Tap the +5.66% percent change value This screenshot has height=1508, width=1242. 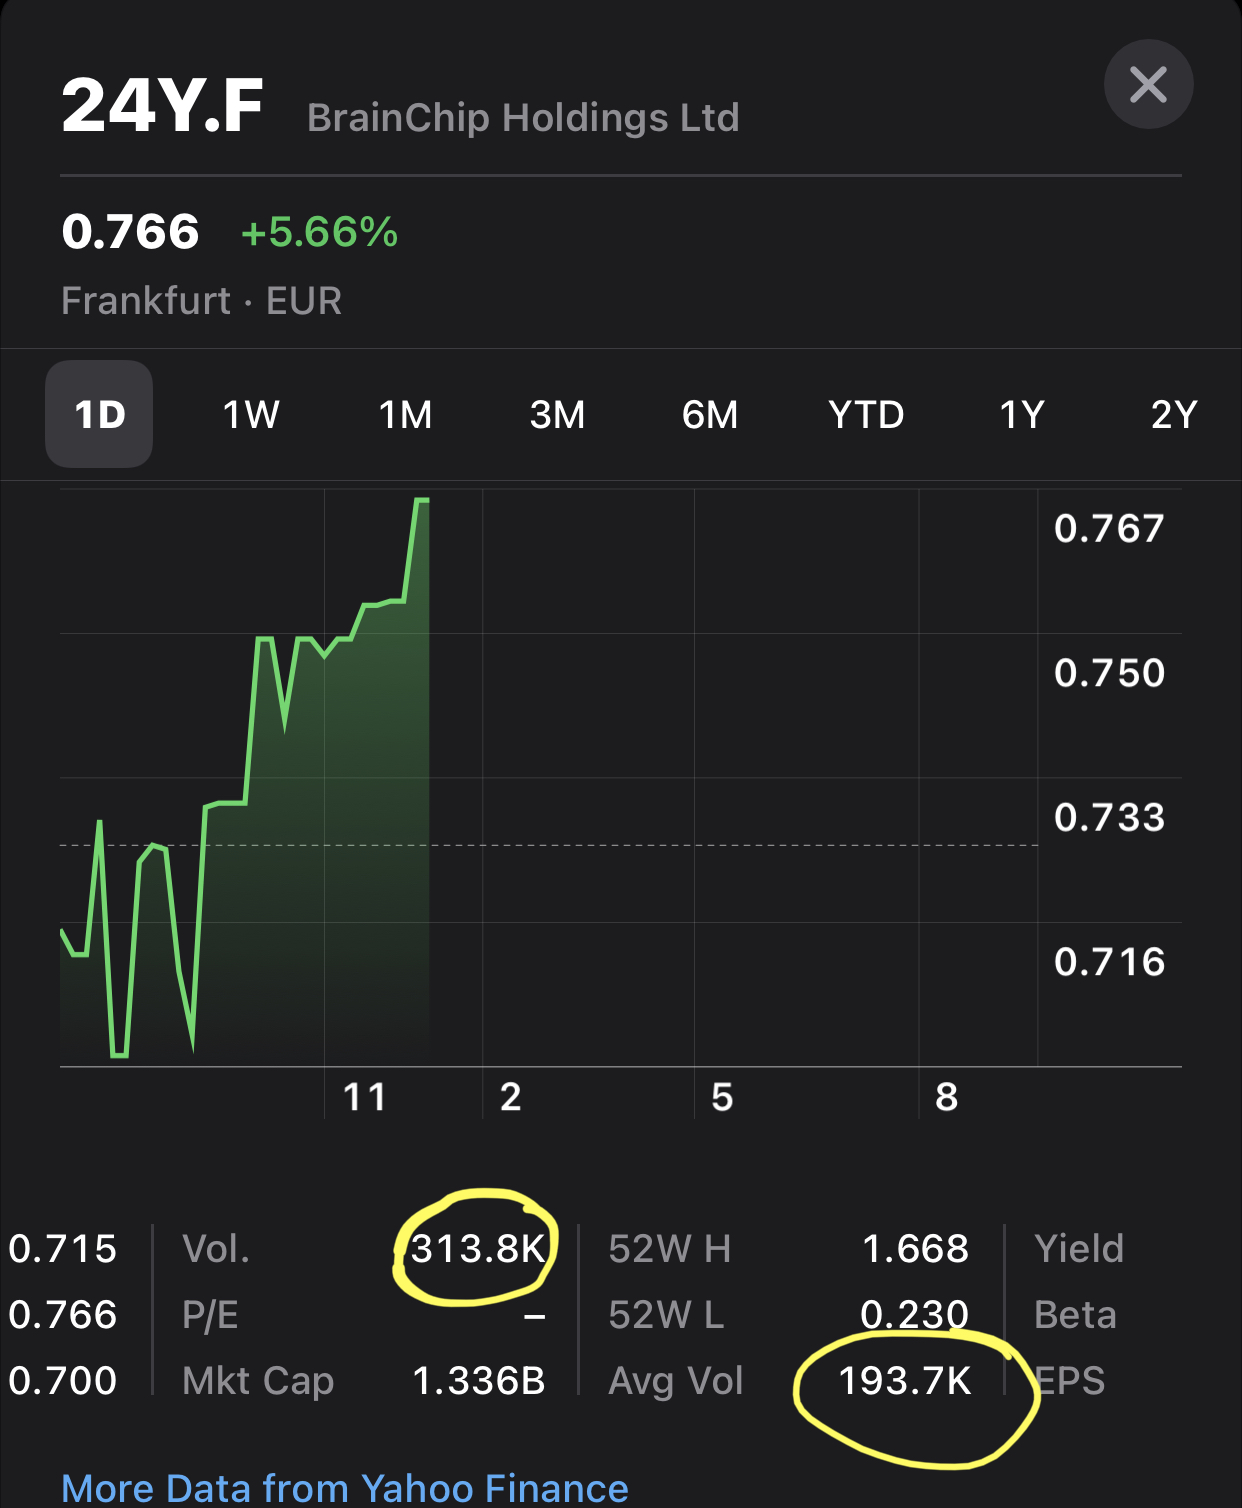(x=319, y=232)
